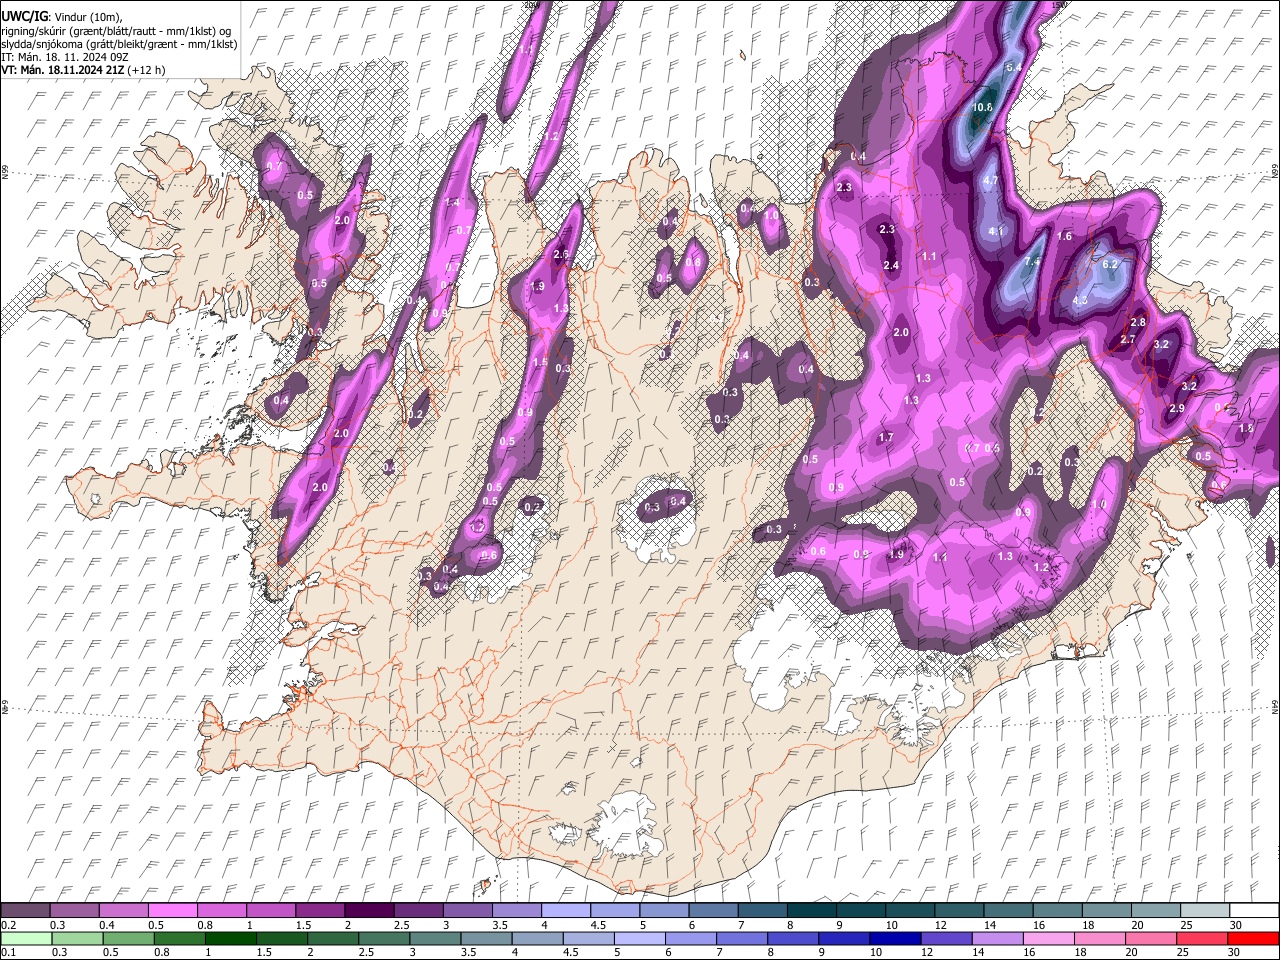Image resolution: width=1280 pixels, height=960 pixels.
Task: Click the header line 'UWC/IG: Vindur (10m),'
Action: [62, 17]
